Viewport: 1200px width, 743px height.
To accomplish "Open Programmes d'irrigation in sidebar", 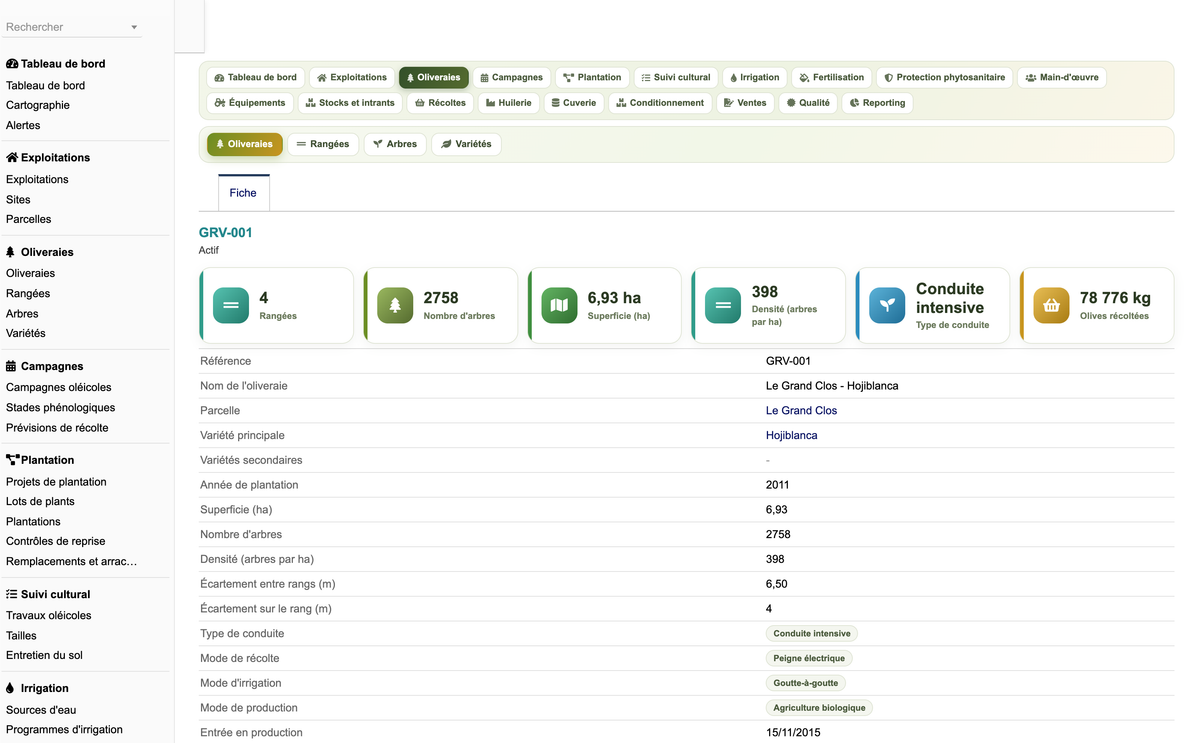I will (x=64, y=730).
